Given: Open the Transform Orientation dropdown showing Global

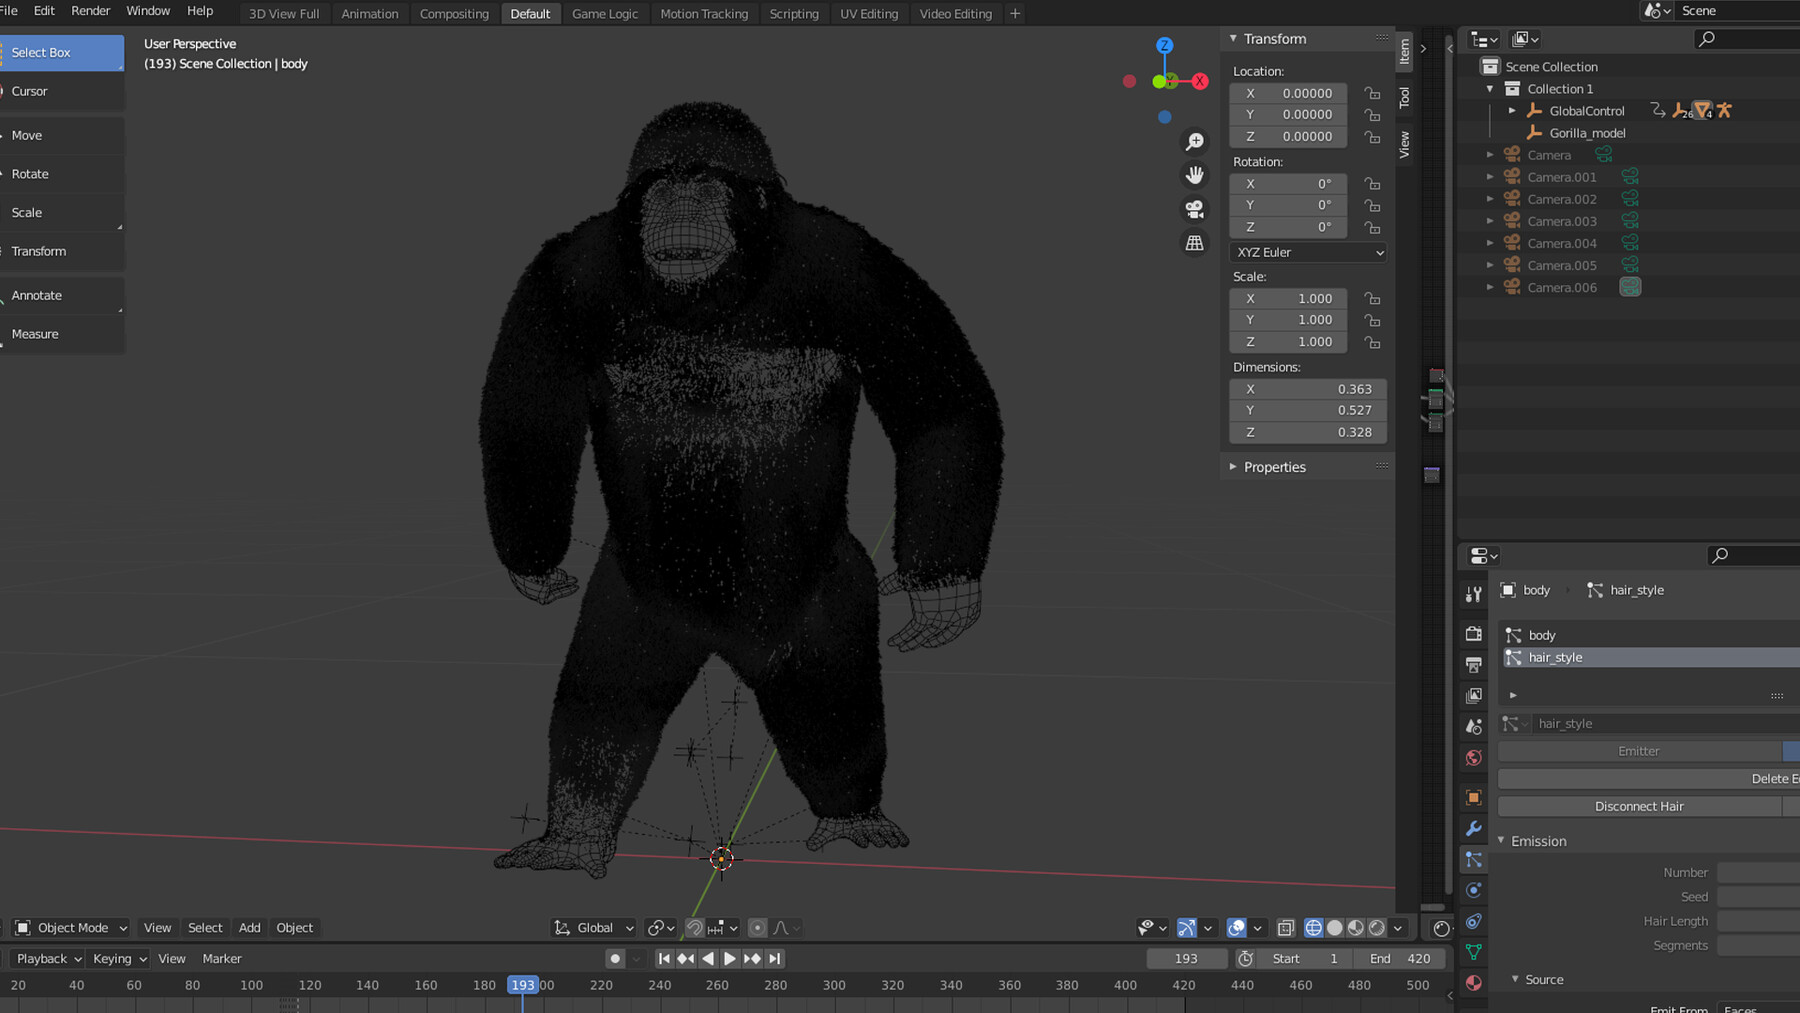Looking at the screenshot, I should point(593,927).
